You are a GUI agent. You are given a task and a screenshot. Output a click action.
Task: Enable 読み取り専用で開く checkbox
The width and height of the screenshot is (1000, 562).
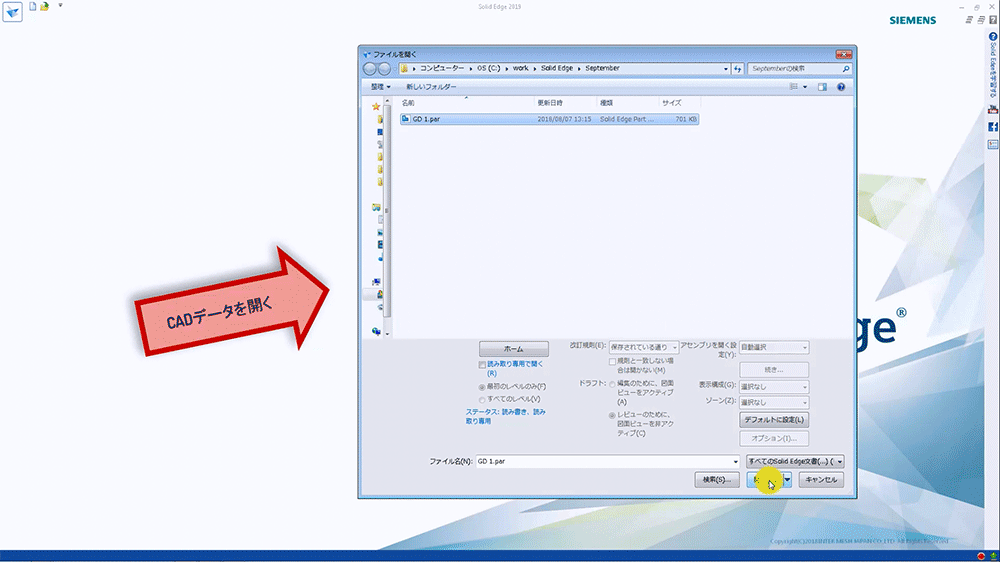(x=482, y=365)
